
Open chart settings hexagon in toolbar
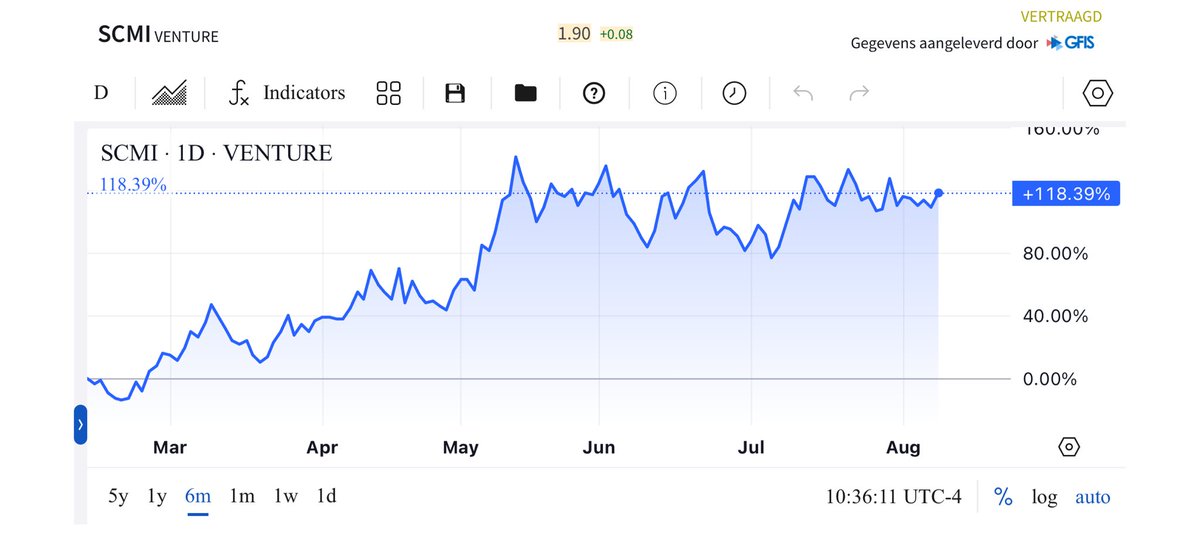pyautogui.click(x=1098, y=93)
